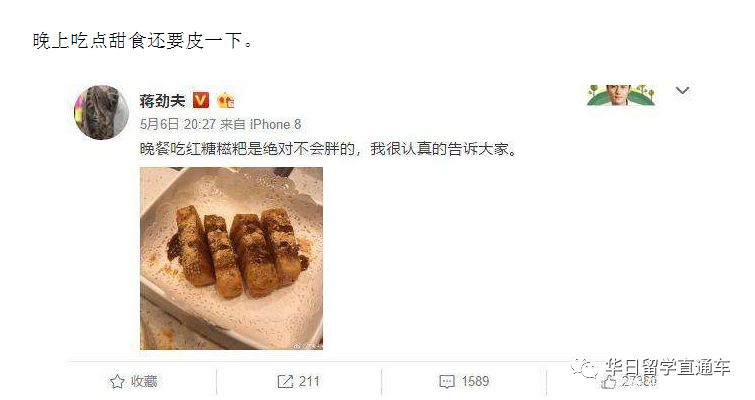Open the post timestamp 5月6日 20:27
The image size is (755, 400).
tap(178, 125)
